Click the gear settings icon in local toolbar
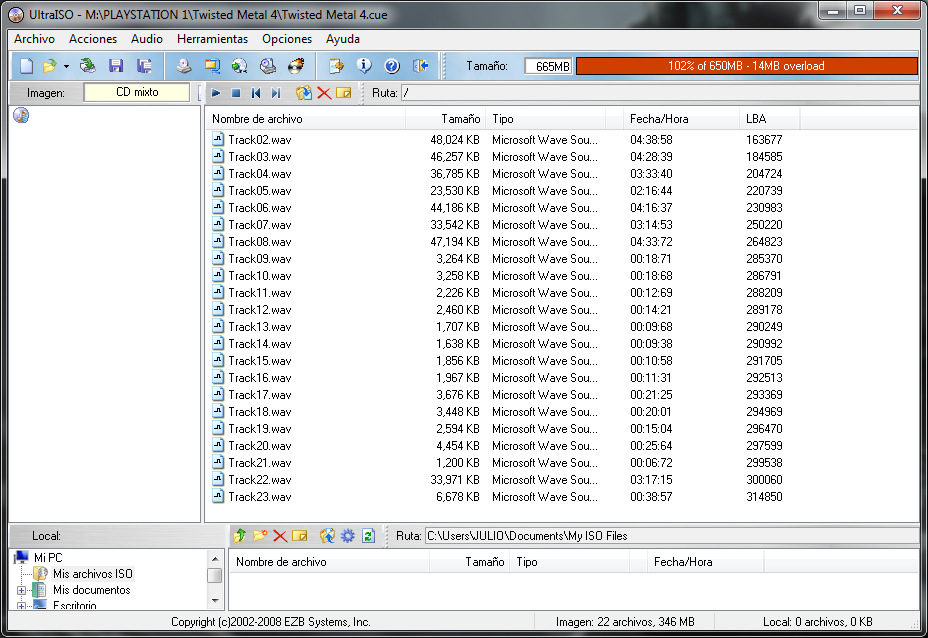 pyautogui.click(x=347, y=536)
